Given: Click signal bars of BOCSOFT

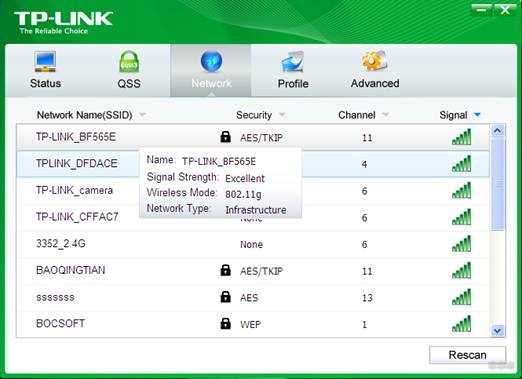Looking at the screenshot, I should [x=462, y=323].
